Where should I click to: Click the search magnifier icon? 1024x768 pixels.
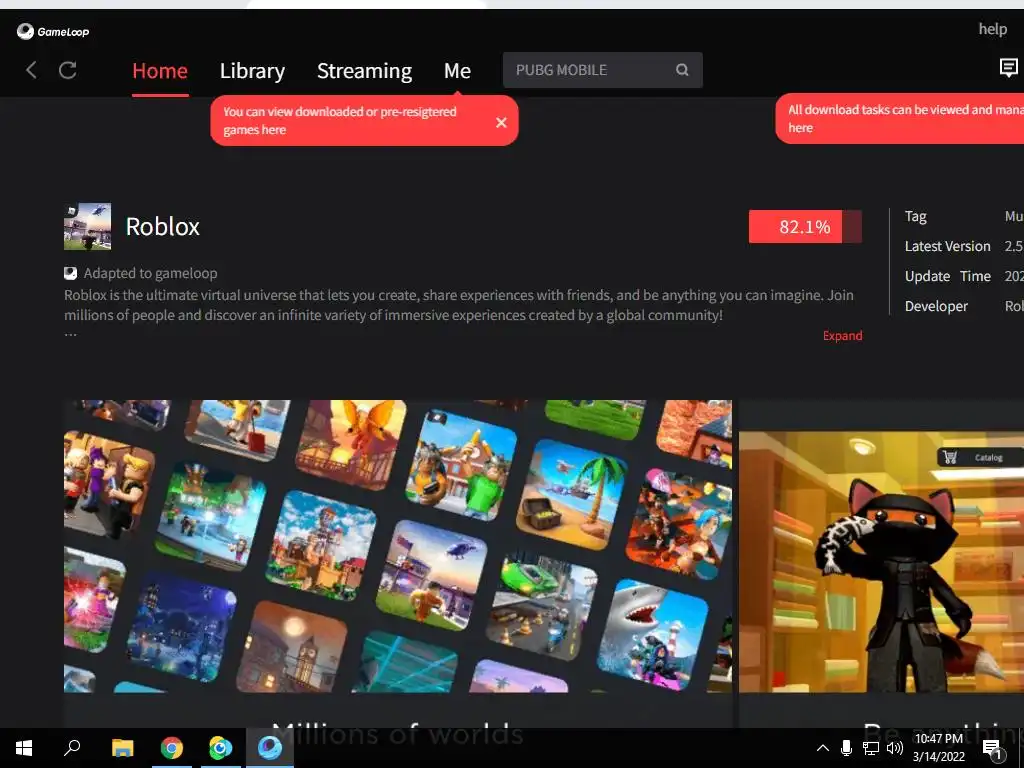tap(682, 70)
